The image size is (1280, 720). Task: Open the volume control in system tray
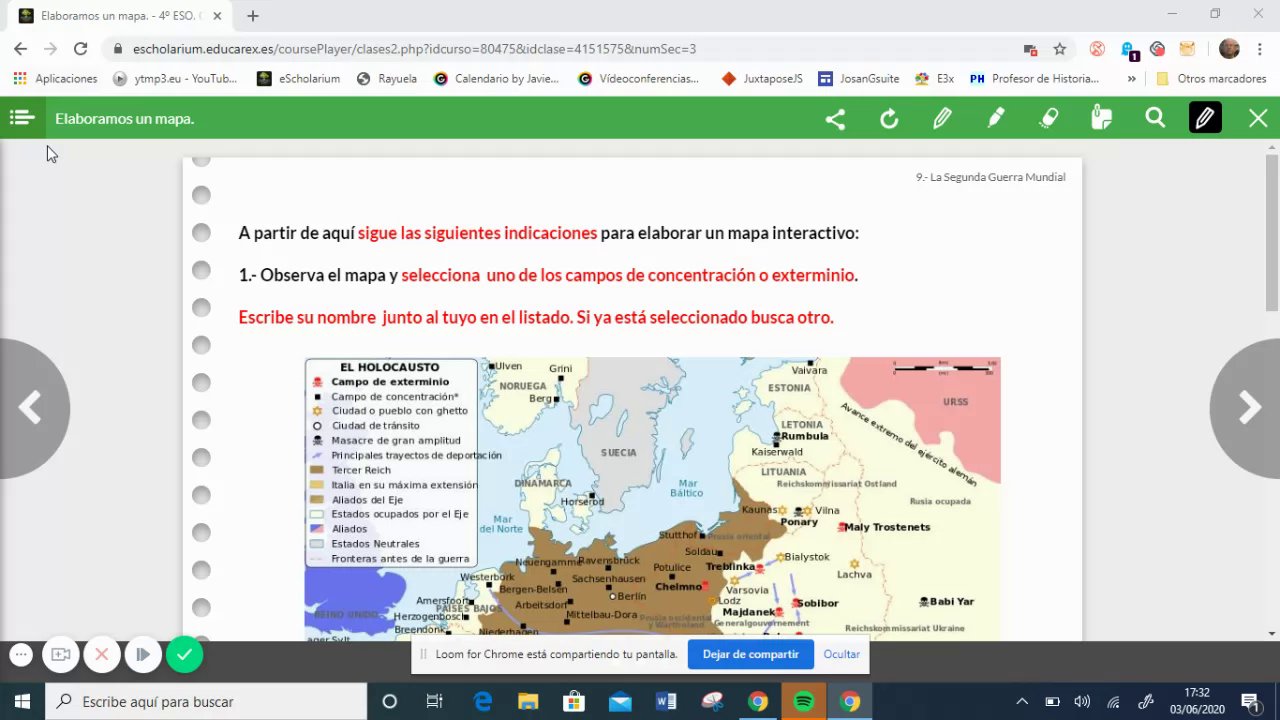coord(1082,702)
